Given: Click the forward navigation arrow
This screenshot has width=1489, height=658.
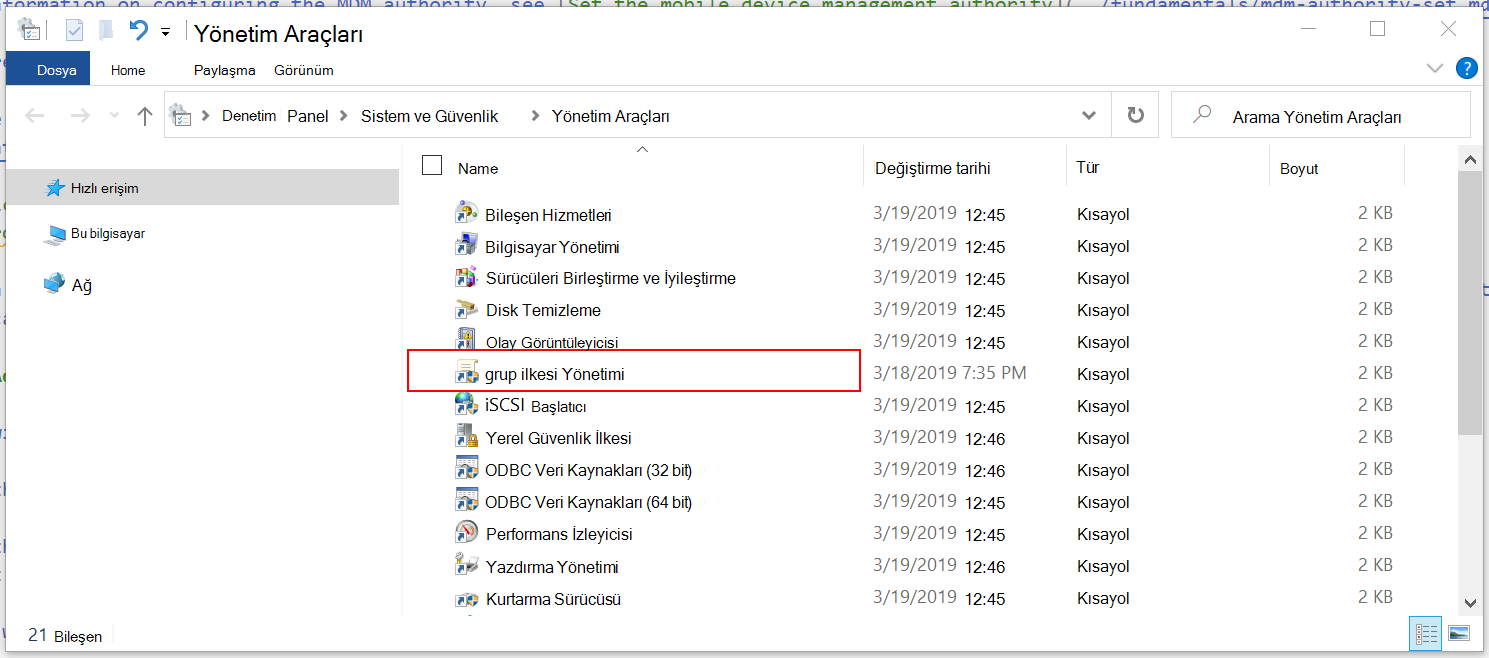Looking at the screenshot, I should coord(81,116).
